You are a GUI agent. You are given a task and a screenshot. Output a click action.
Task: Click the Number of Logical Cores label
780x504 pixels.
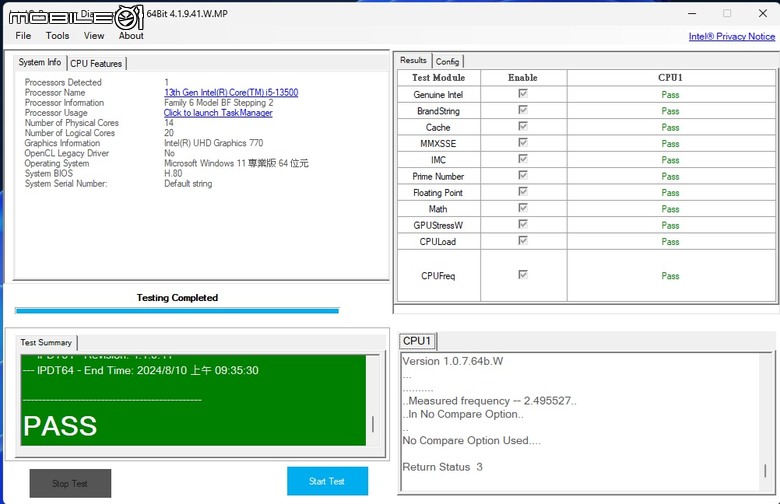pos(70,133)
